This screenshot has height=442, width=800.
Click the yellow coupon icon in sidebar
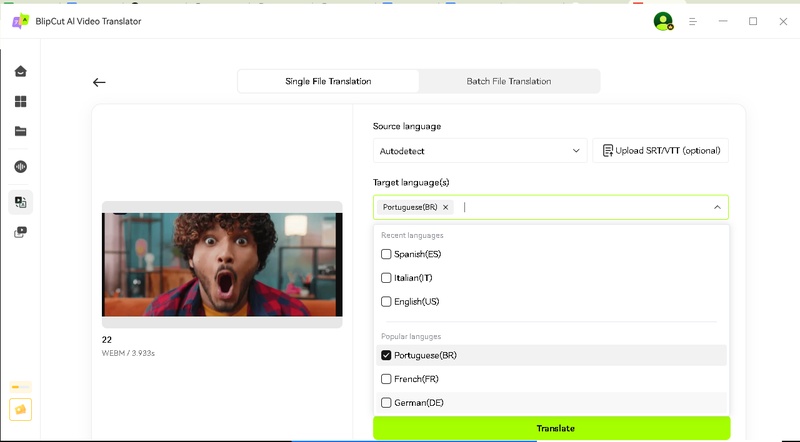[x=20, y=409]
